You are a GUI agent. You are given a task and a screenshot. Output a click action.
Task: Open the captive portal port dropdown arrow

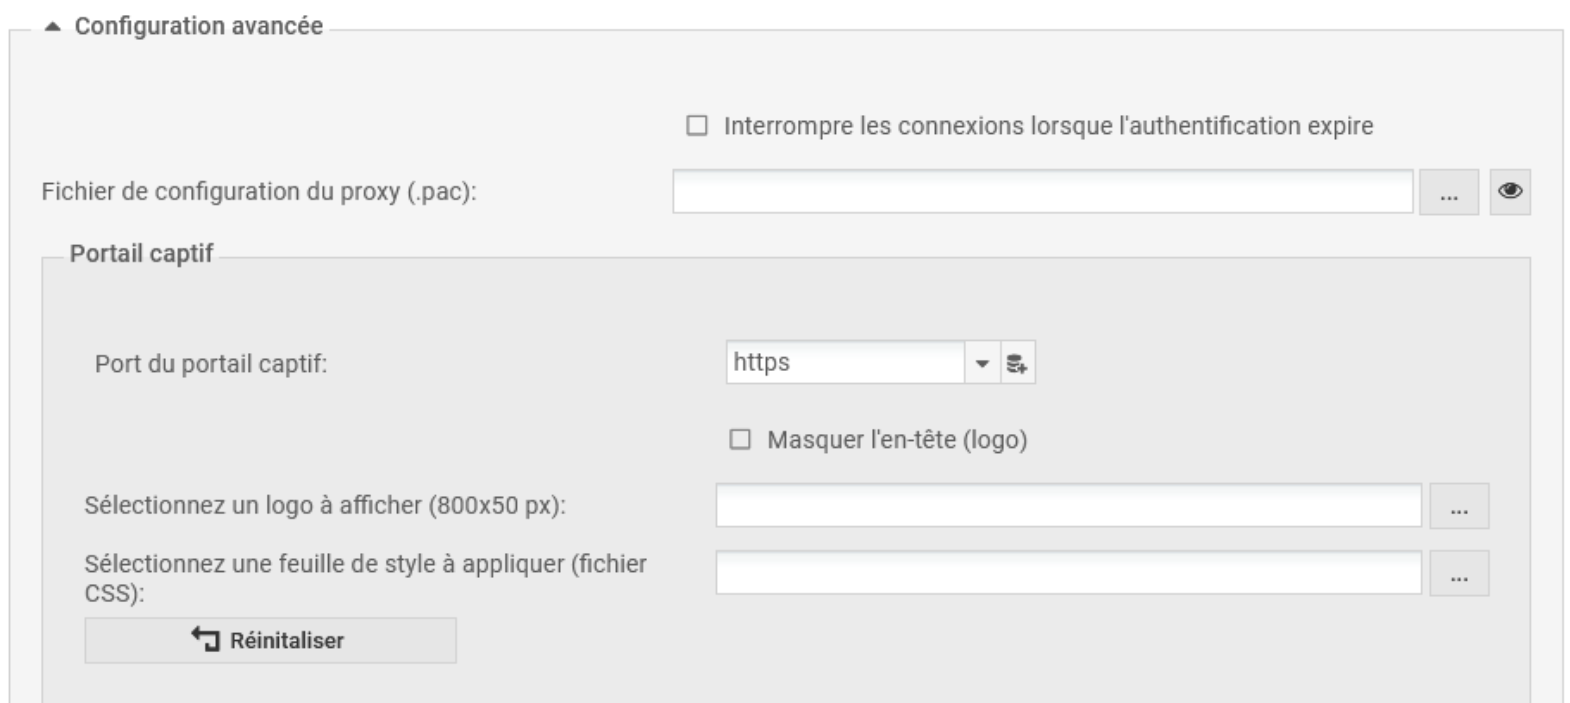982,363
